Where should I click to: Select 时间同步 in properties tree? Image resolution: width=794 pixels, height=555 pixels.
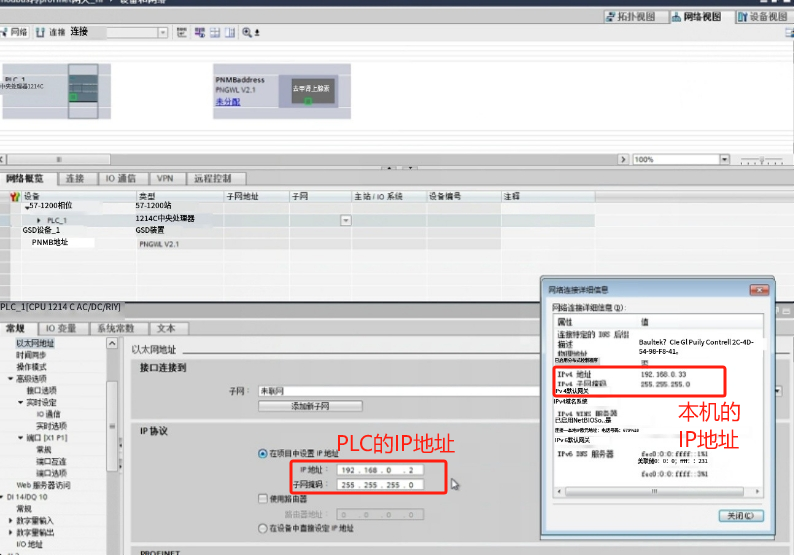pos(31,355)
